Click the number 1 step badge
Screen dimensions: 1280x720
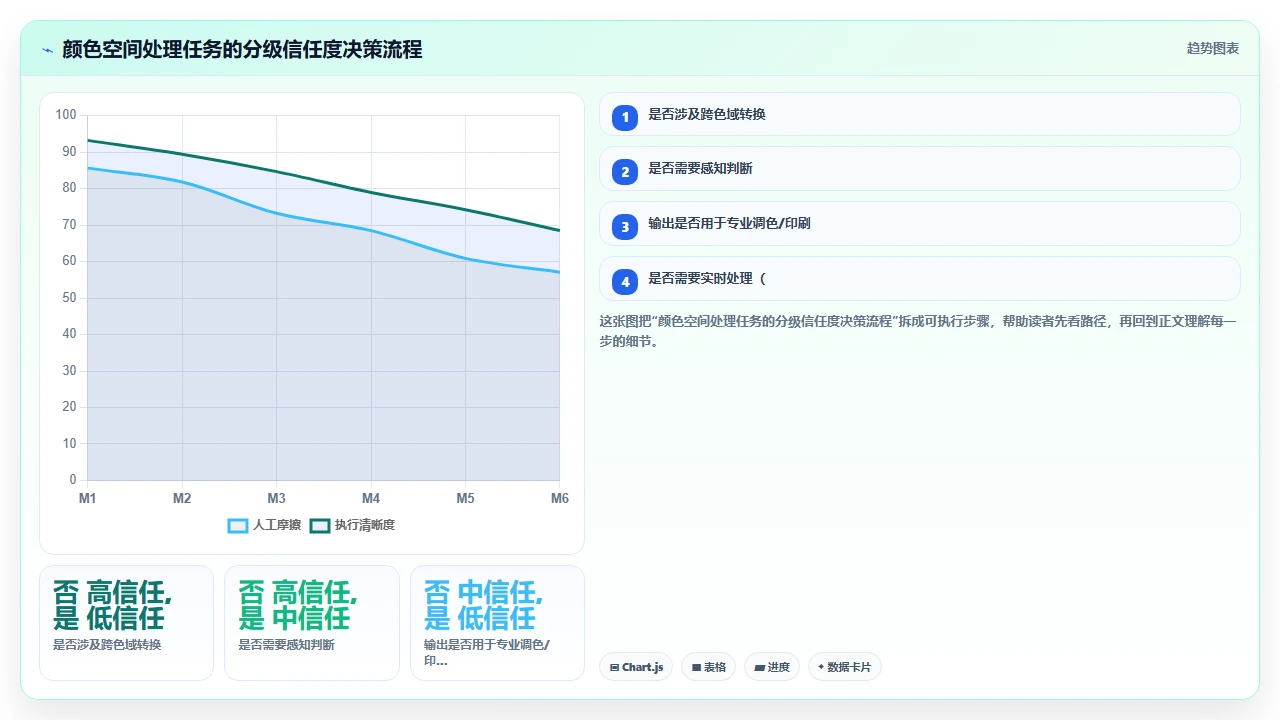(625, 118)
